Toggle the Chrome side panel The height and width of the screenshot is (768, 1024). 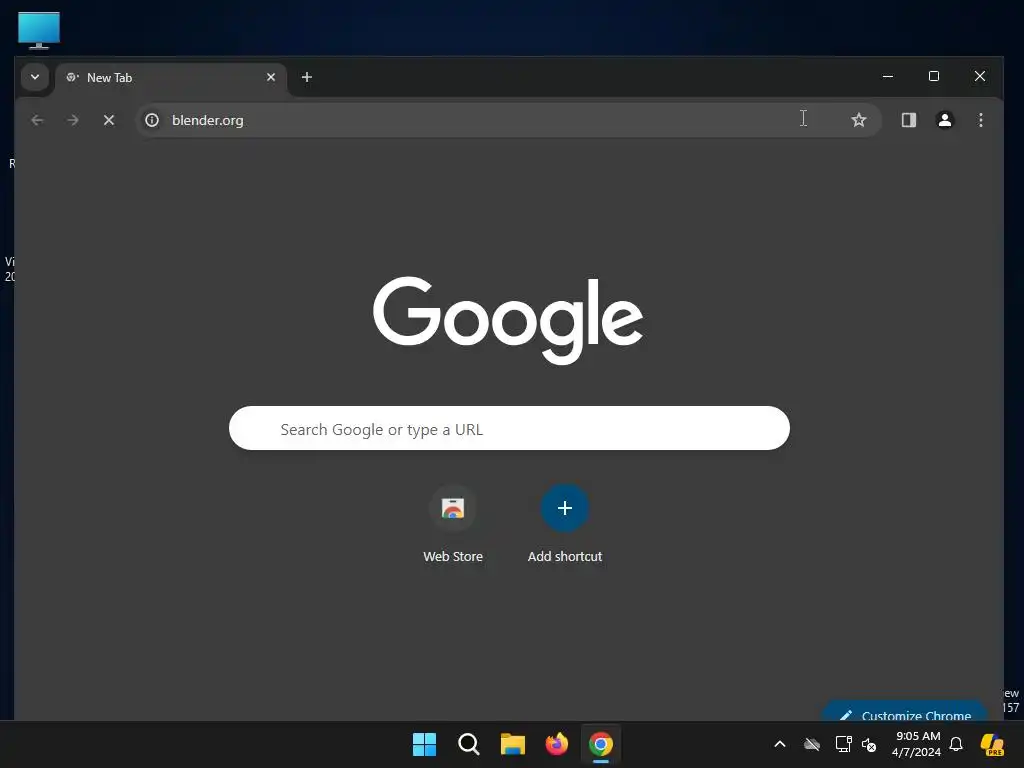coord(908,120)
